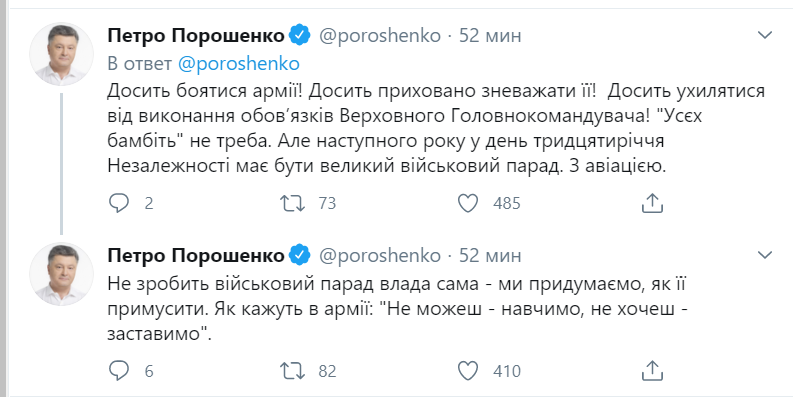Click Петро Порошенко name on first tweet
The image size is (793, 397).
(196, 36)
